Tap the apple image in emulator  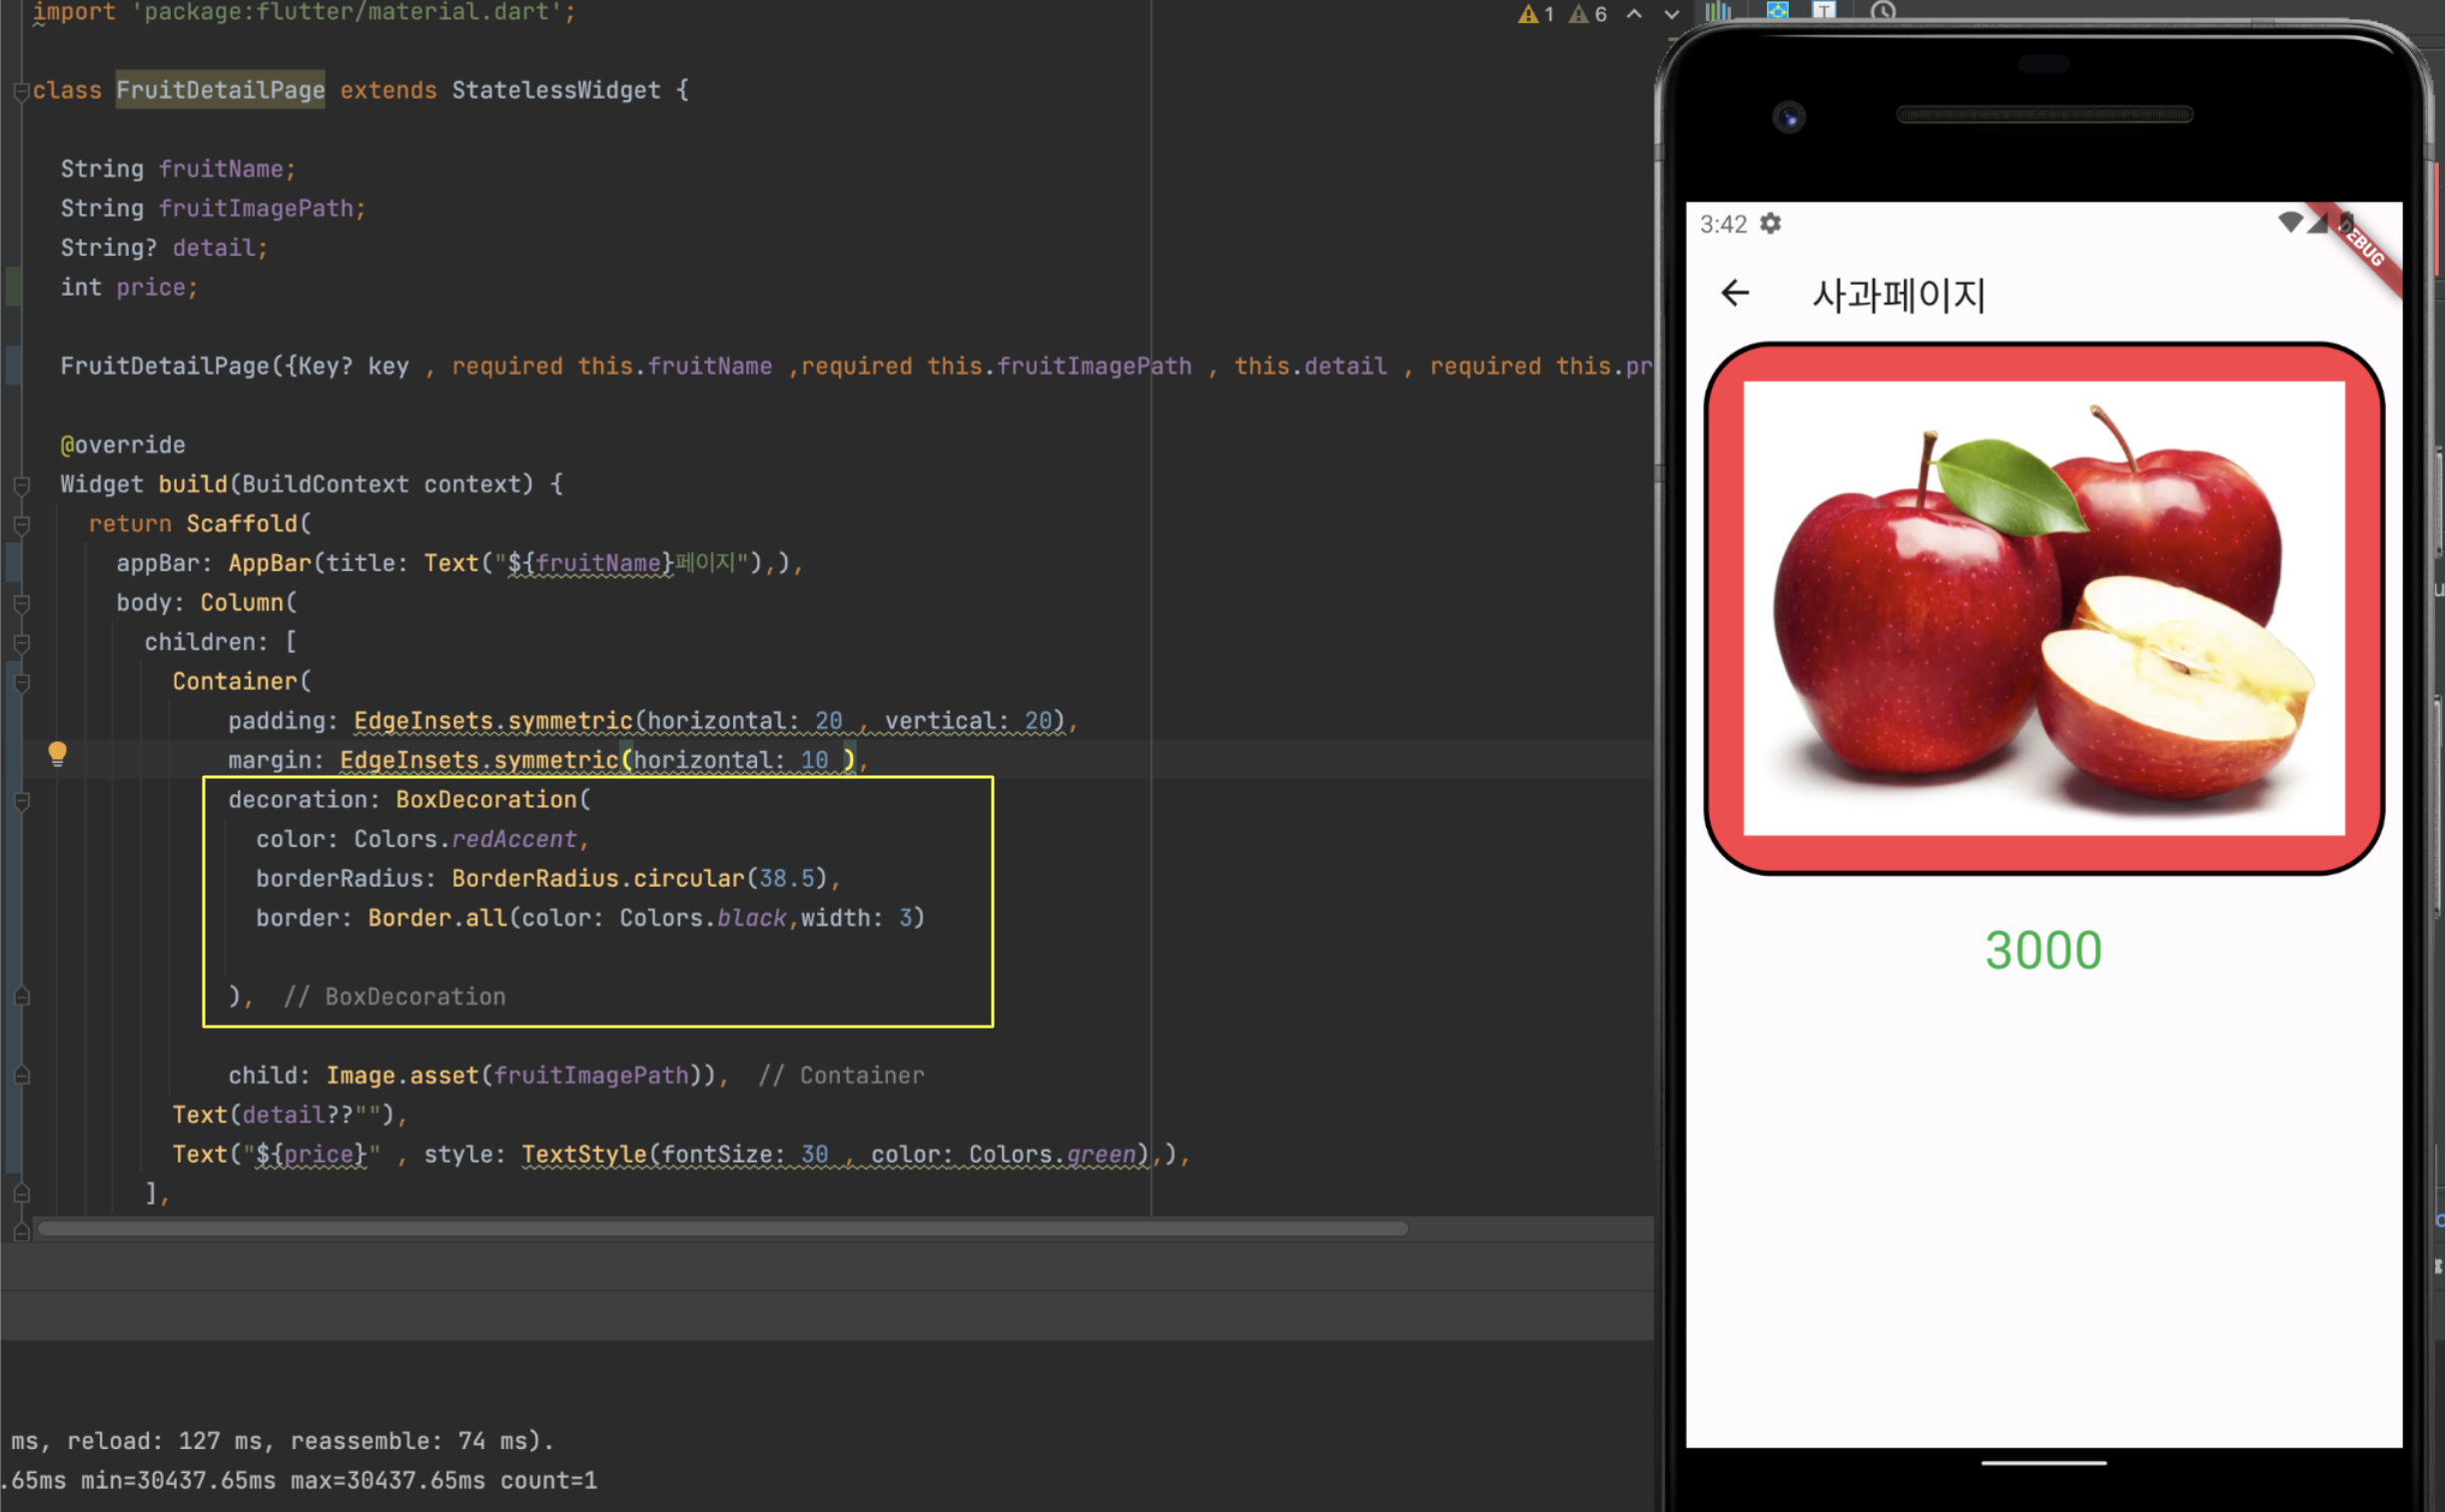[2043, 607]
